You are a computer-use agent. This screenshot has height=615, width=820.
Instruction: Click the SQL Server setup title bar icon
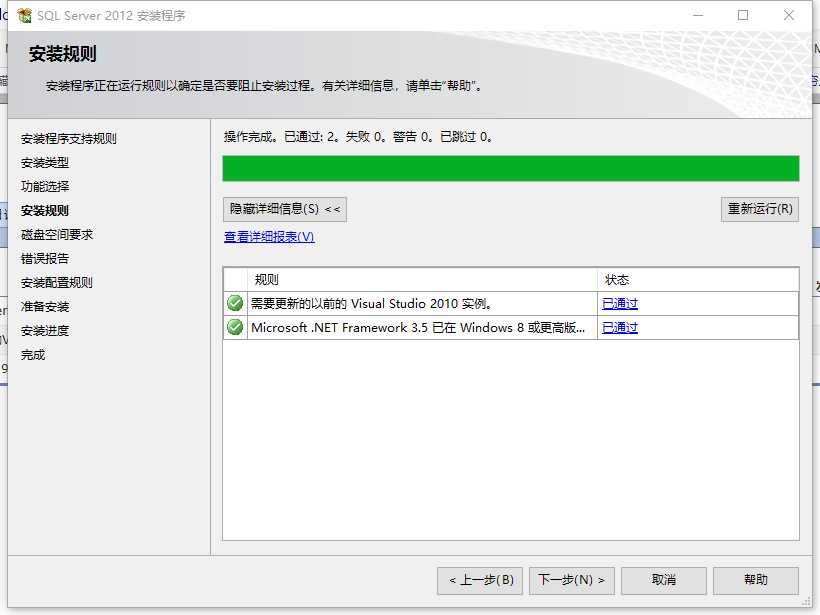(x=24, y=15)
